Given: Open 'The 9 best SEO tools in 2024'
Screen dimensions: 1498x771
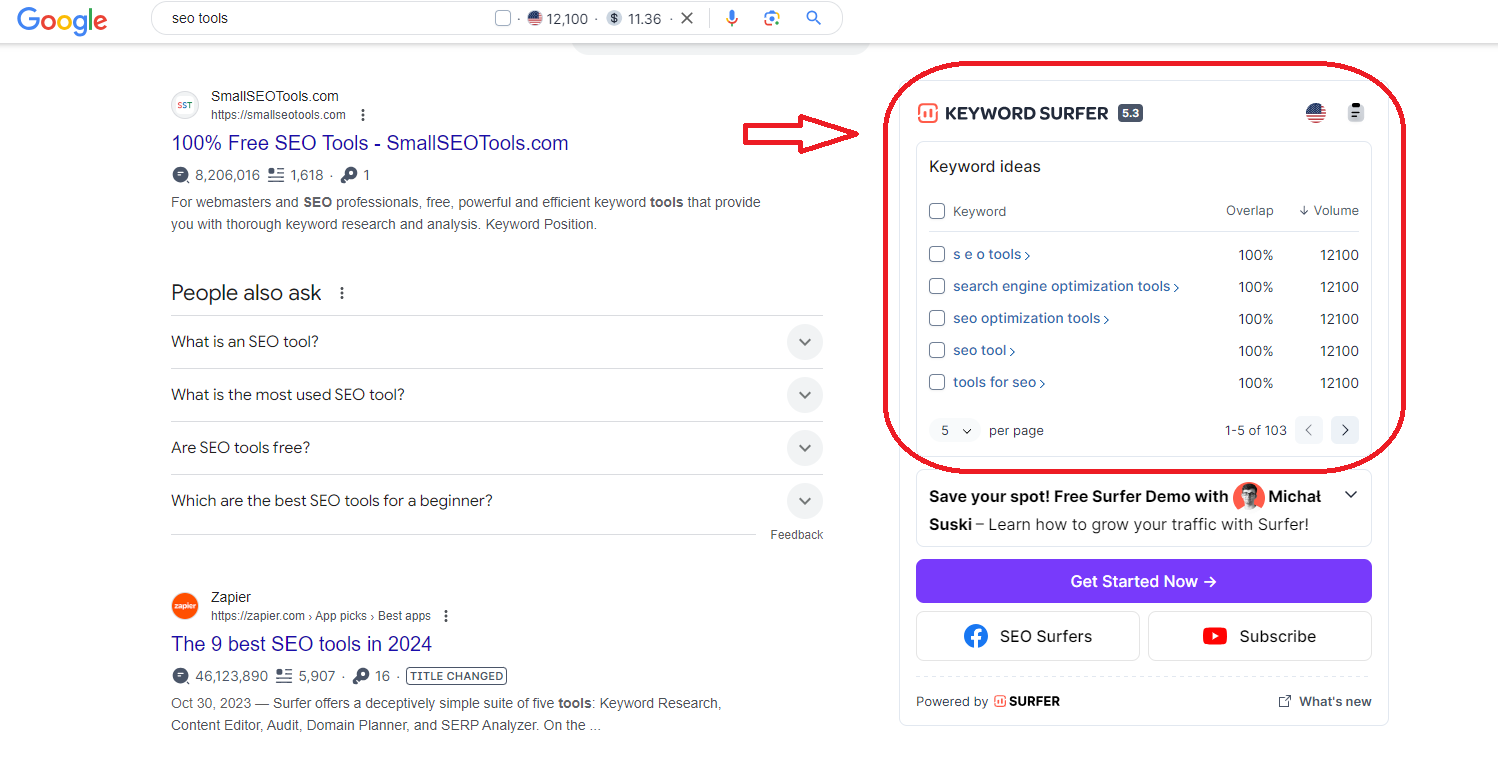Looking at the screenshot, I should pos(301,644).
